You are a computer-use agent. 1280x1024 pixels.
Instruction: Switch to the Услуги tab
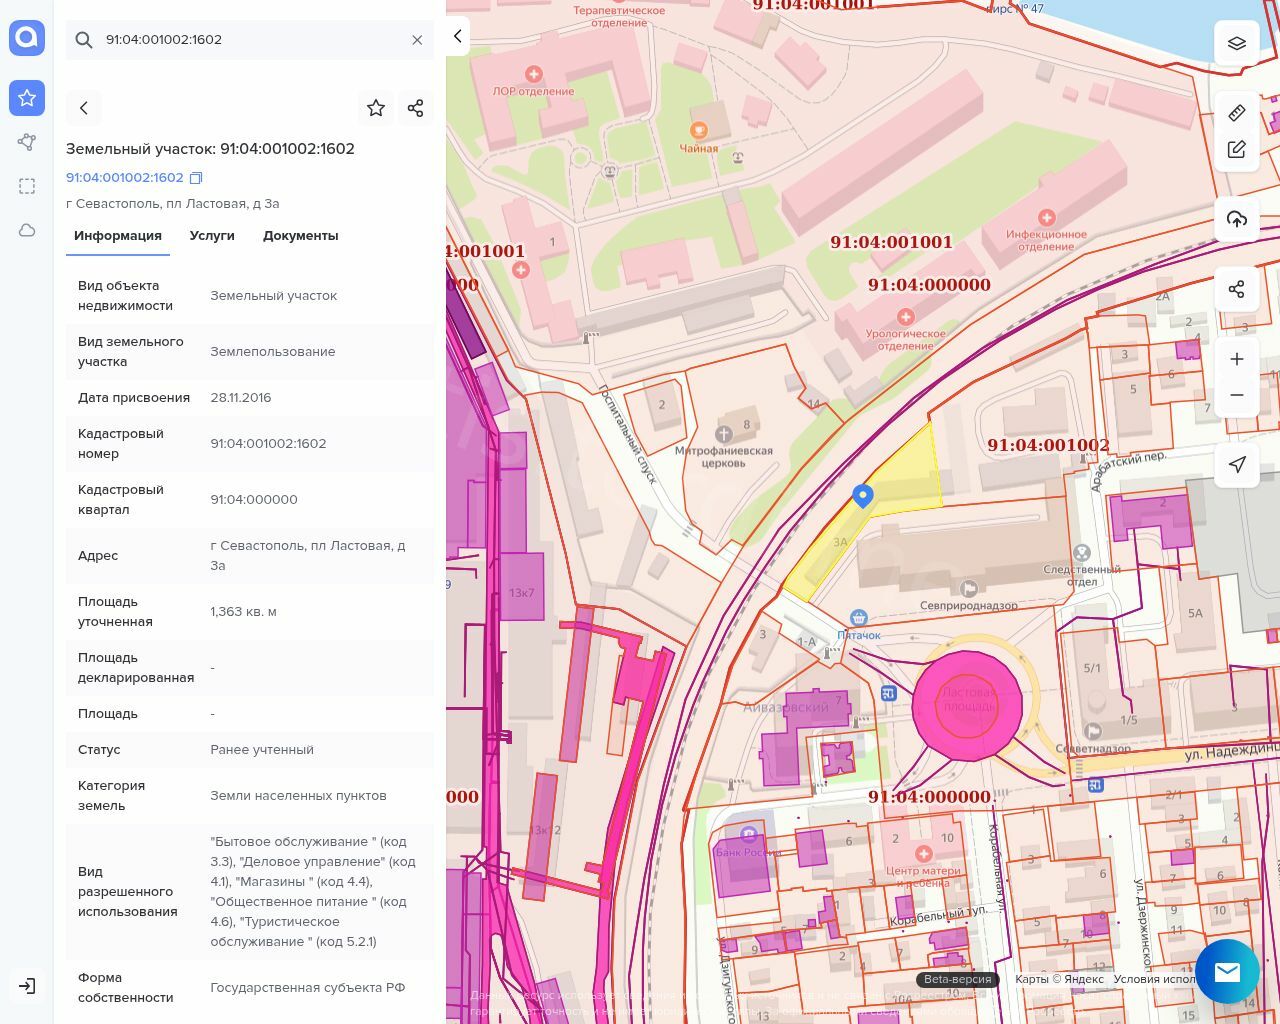point(212,236)
